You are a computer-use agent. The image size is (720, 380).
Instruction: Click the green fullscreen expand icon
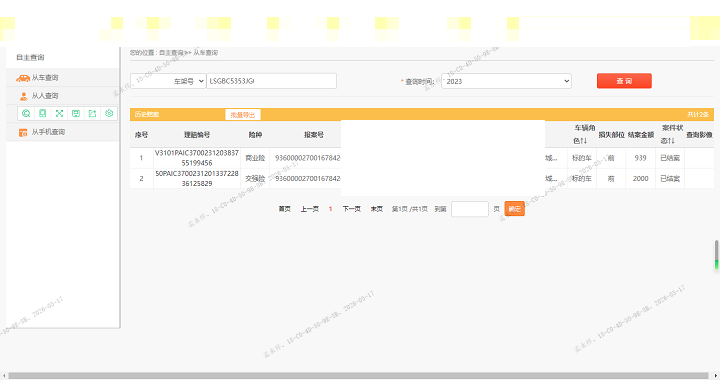coord(59,113)
